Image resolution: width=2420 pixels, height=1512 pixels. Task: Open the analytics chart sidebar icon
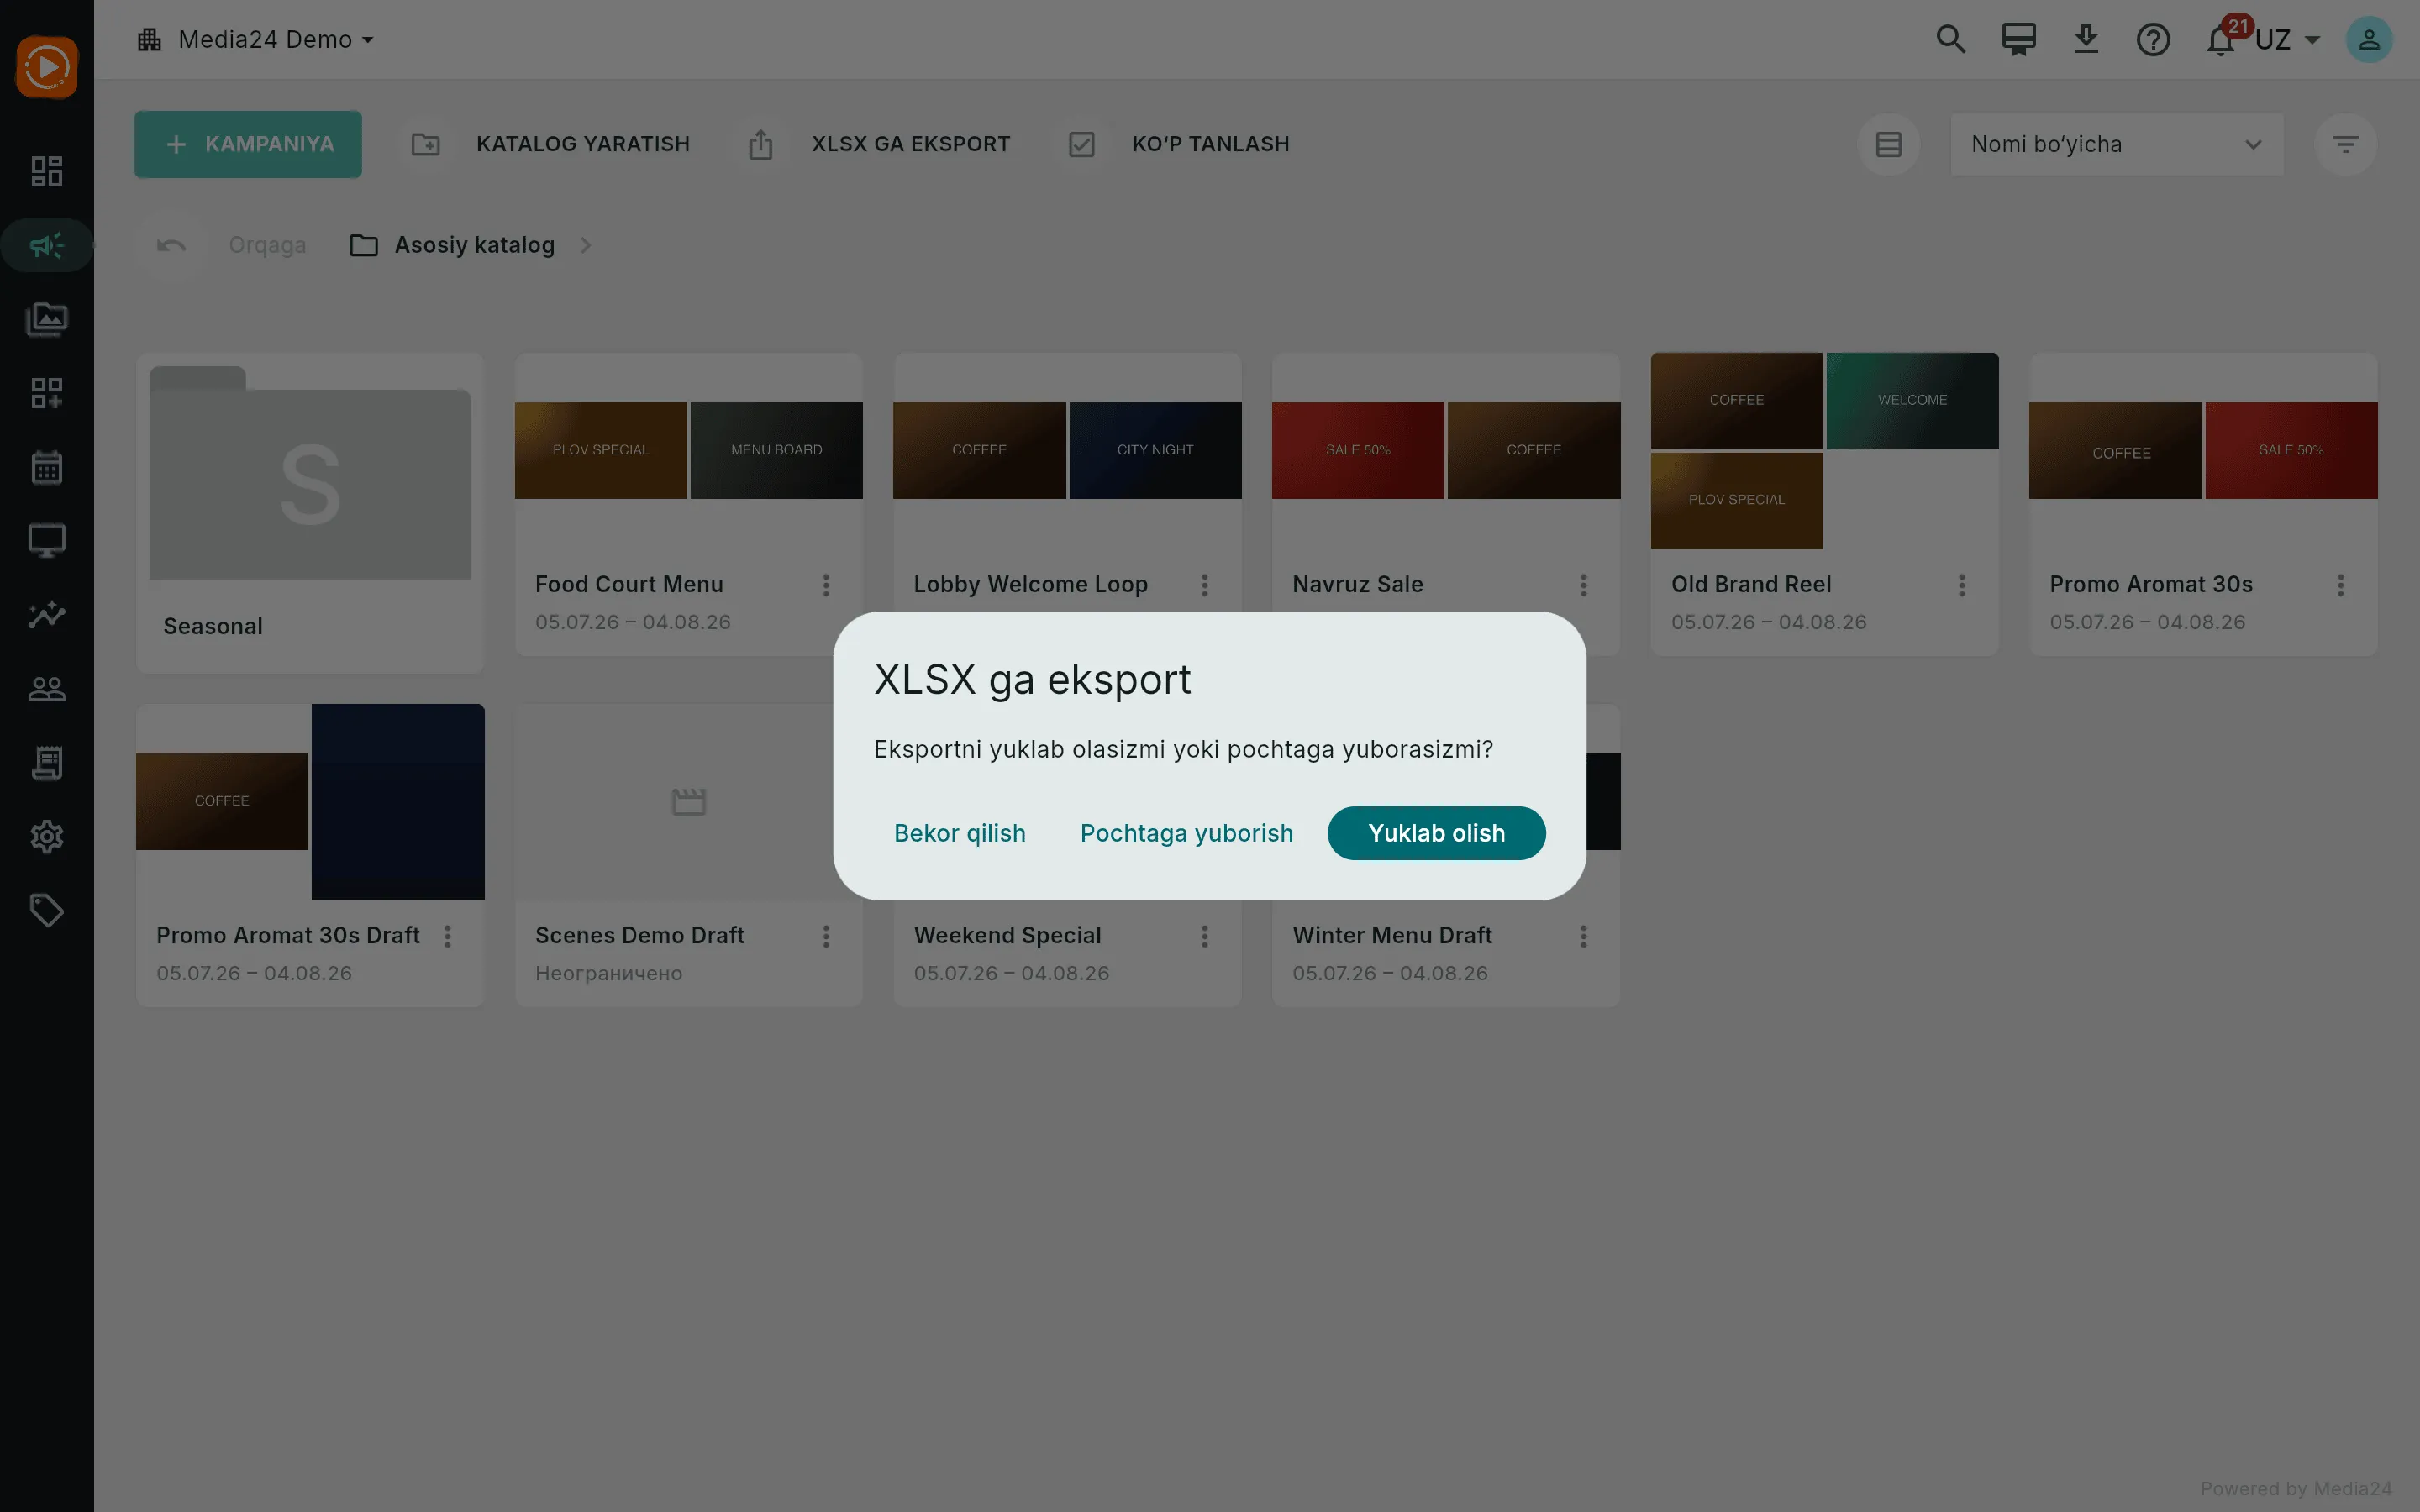click(x=47, y=615)
